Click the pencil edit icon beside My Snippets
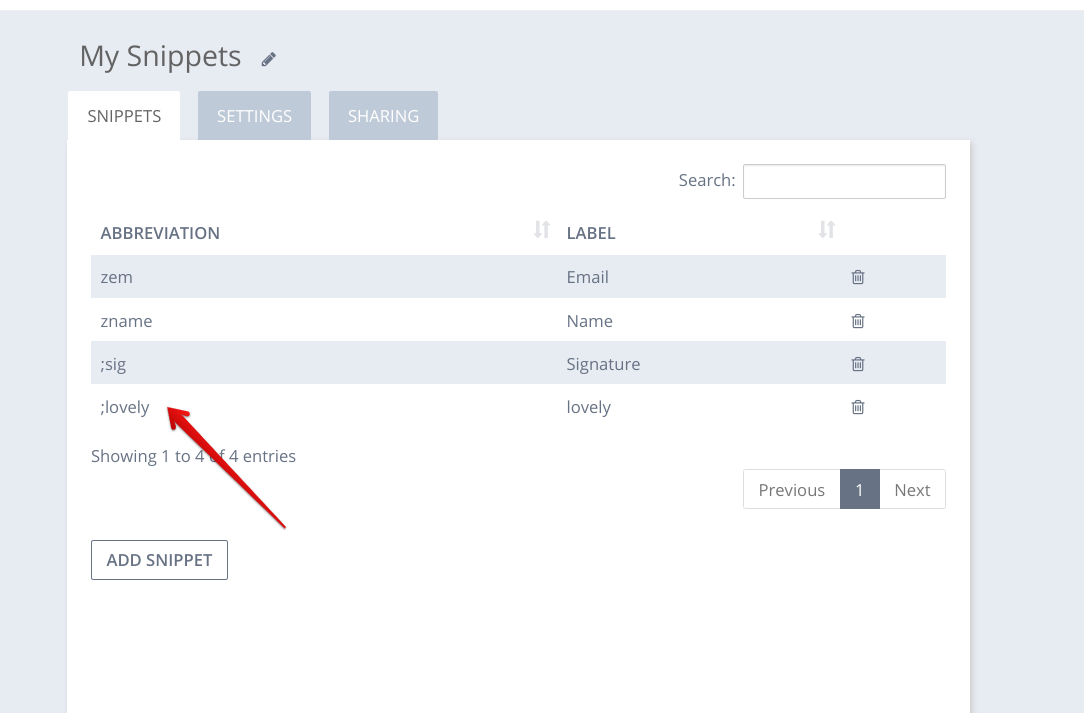1084x713 pixels. [x=268, y=59]
